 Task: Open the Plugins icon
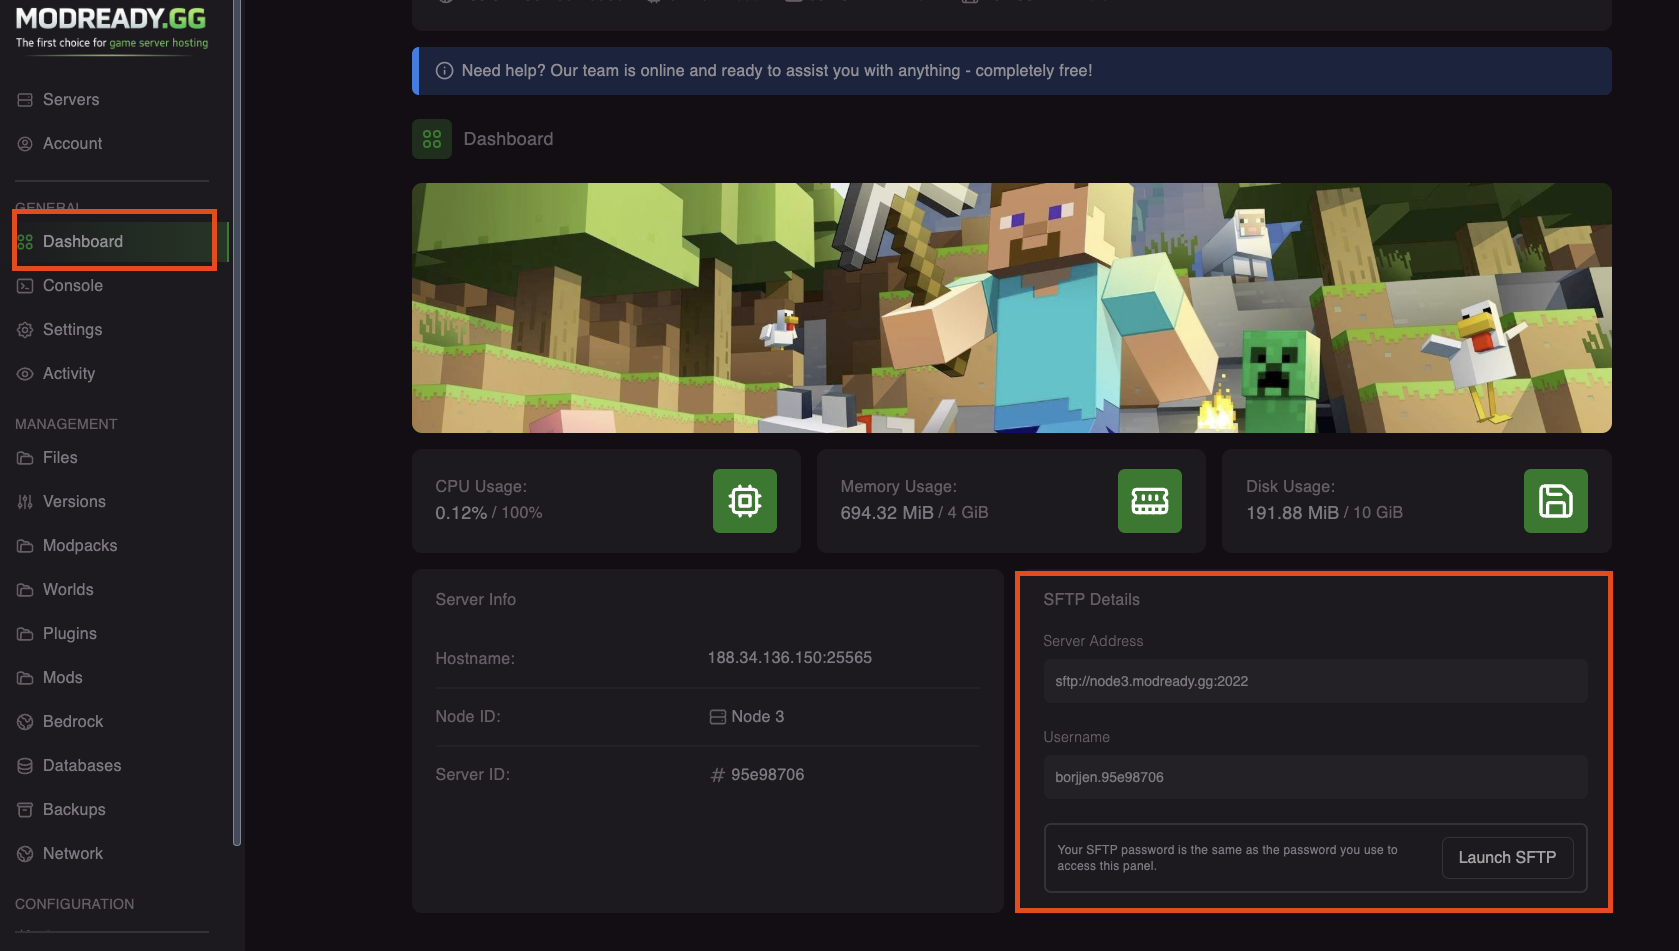(x=24, y=633)
